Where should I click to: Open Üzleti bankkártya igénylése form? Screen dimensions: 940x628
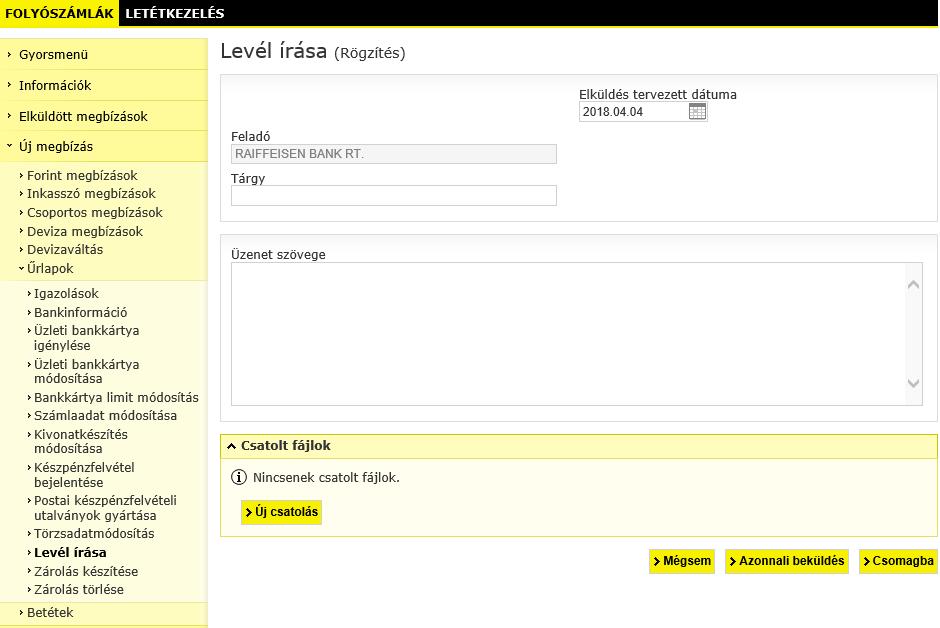pos(86,338)
